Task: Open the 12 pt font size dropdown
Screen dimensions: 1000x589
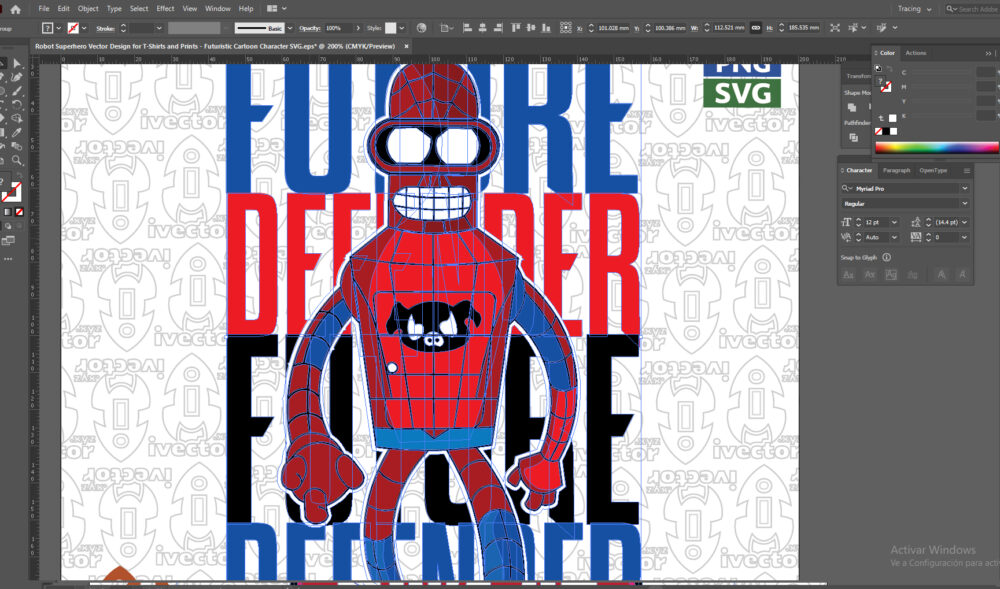Action: pyautogui.click(x=894, y=222)
